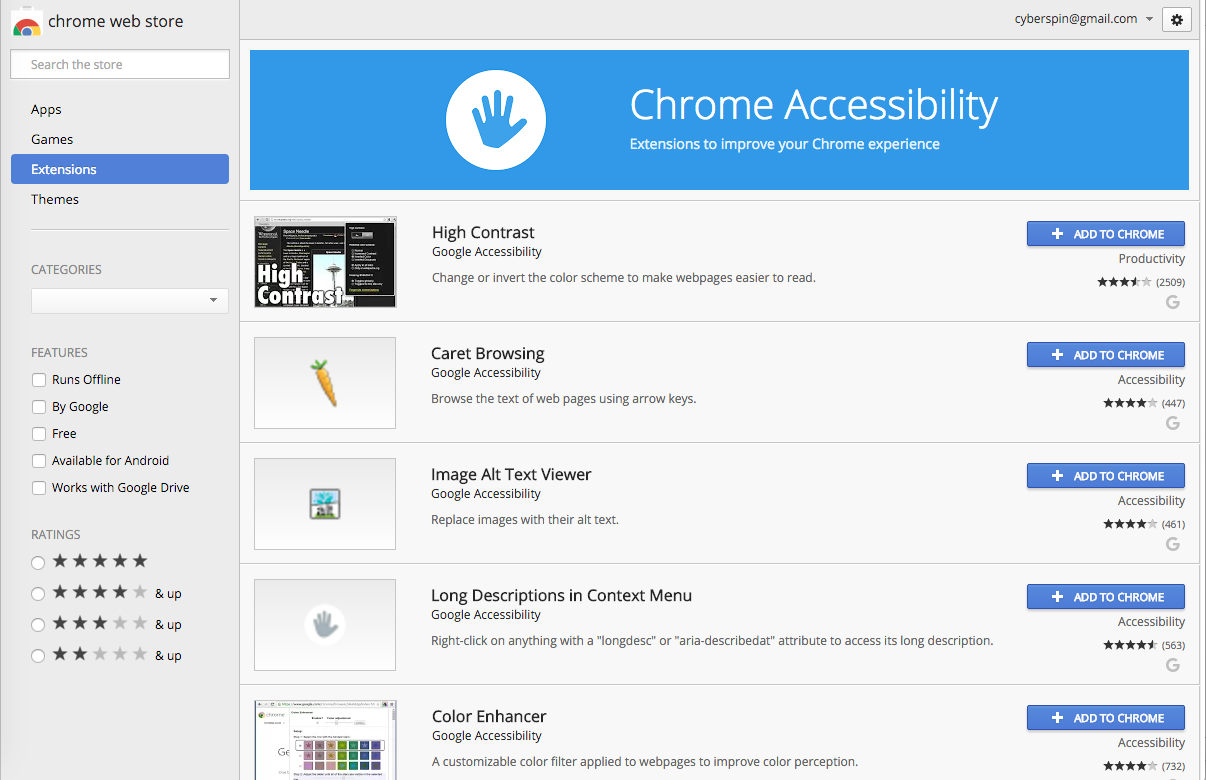This screenshot has width=1206, height=780.
Task: Open the High Contrast extension thumbnail
Action: pyautogui.click(x=325, y=261)
